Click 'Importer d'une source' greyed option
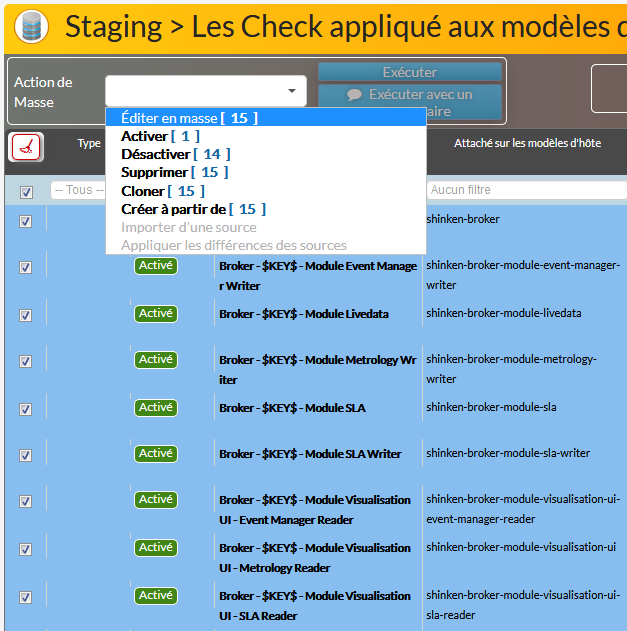 tap(266, 227)
